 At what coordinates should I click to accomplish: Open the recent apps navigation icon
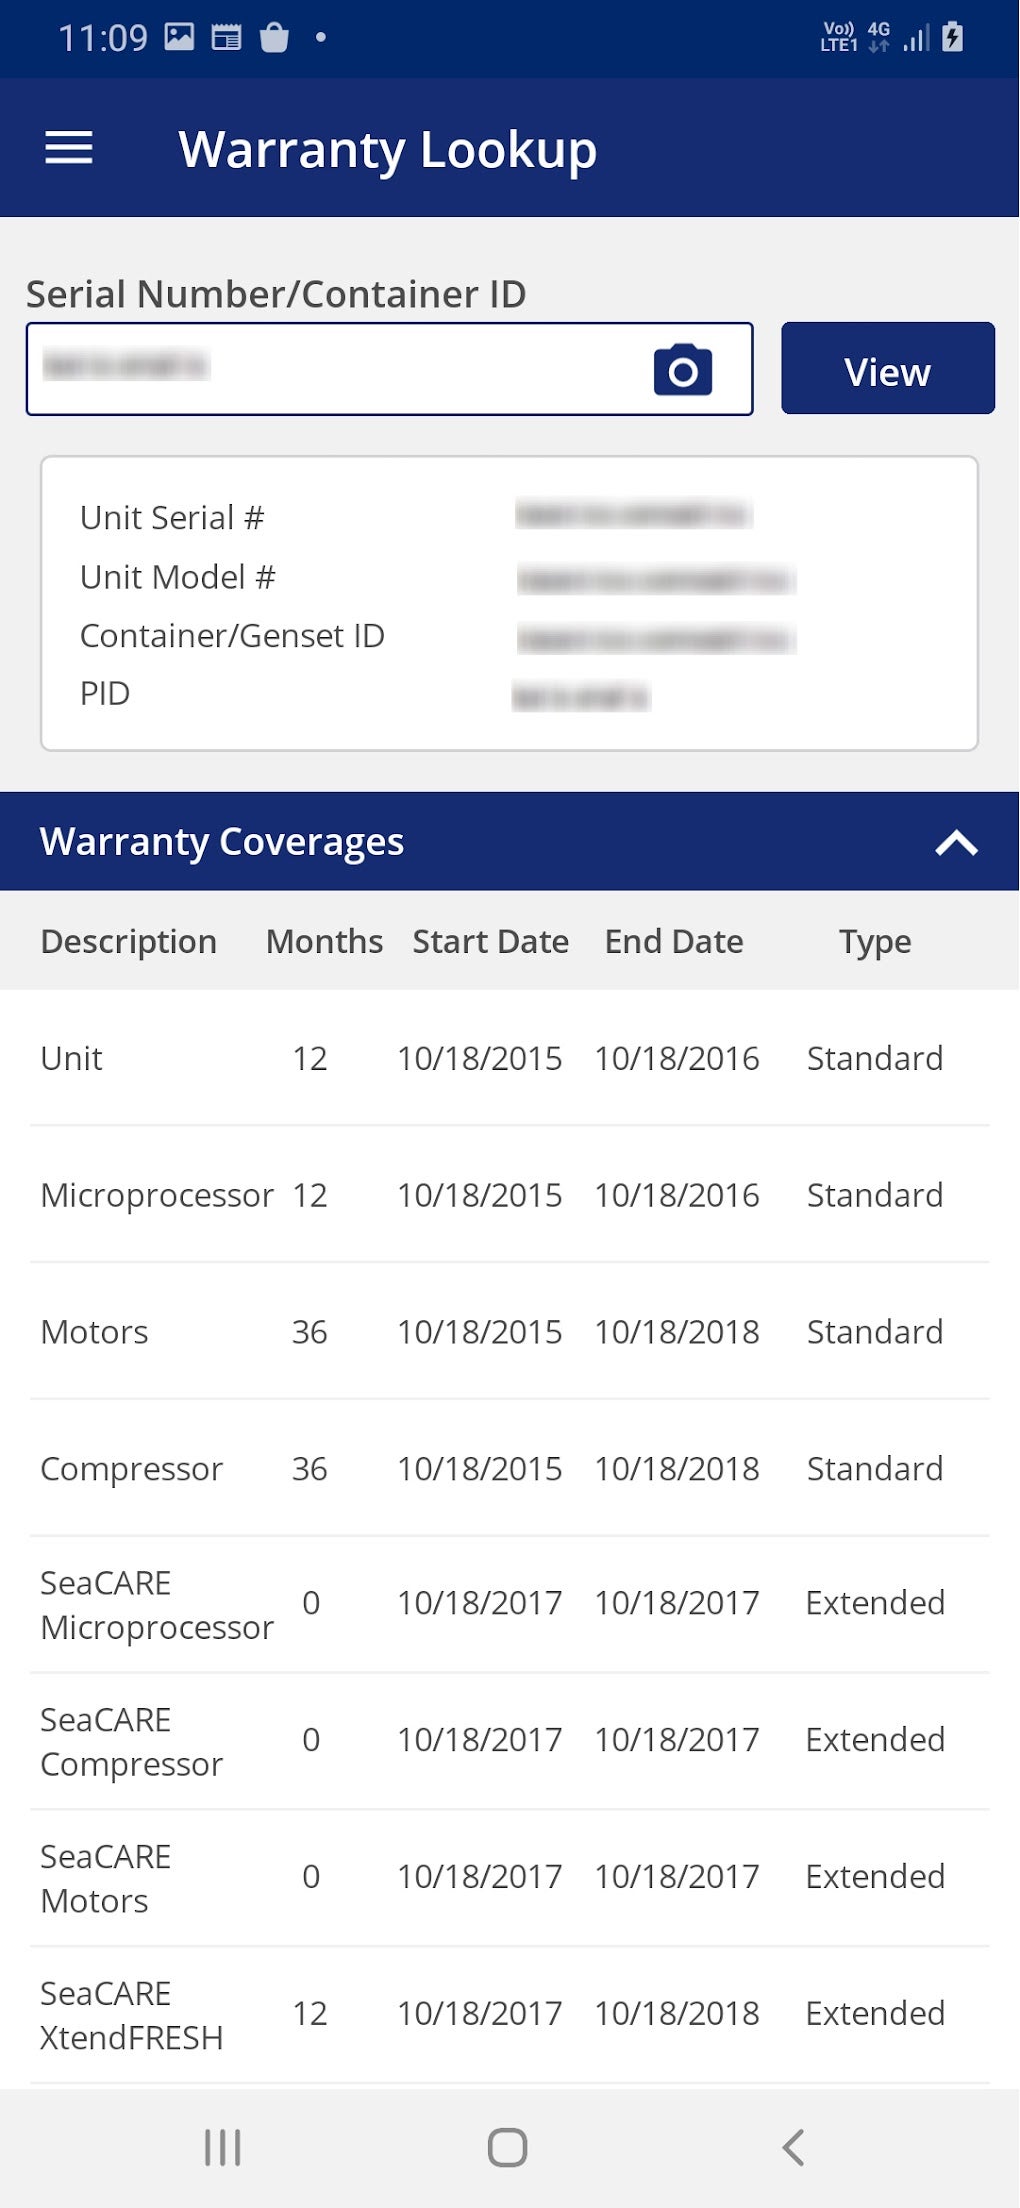222,2147
